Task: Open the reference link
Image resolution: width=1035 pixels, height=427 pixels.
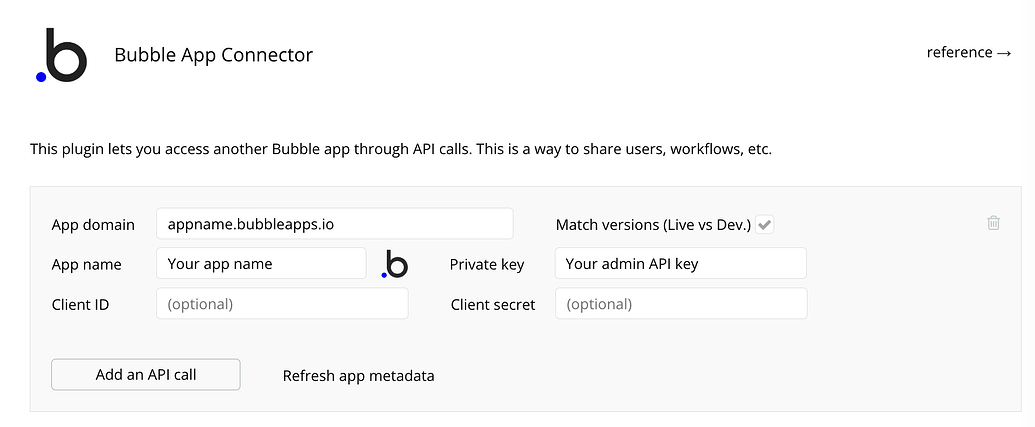Action: 969,52
